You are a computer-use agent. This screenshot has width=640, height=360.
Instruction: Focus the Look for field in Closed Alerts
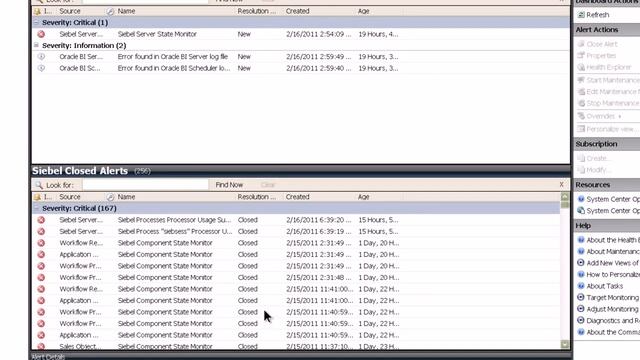tap(145, 185)
